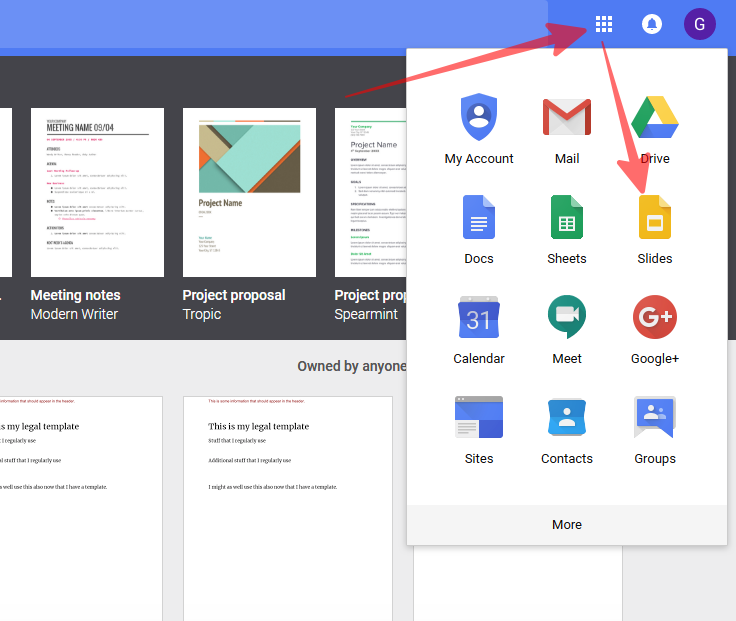736x621 pixels.
Task: Click the 'Project proposal' Tropic title
Action: tap(234, 295)
